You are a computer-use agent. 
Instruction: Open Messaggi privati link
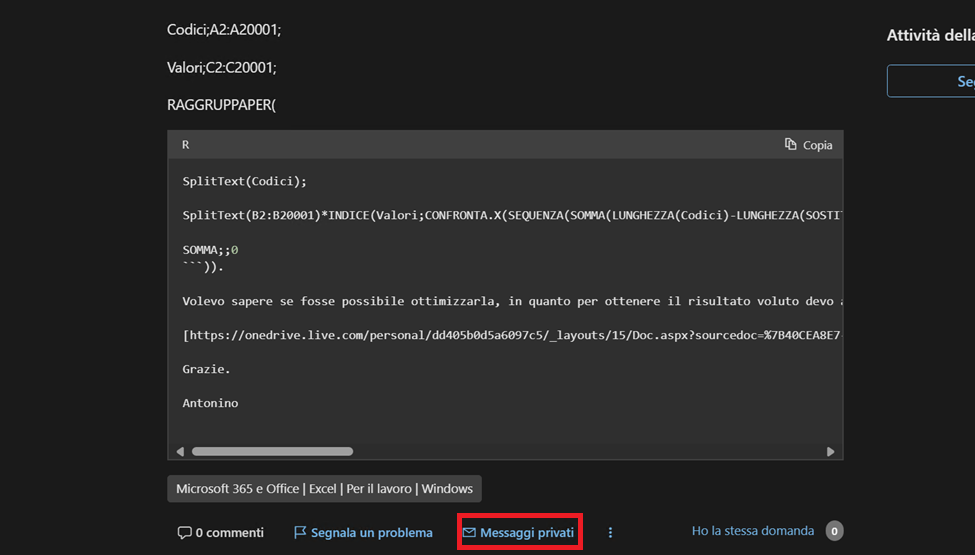pyautogui.click(x=519, y=532)
